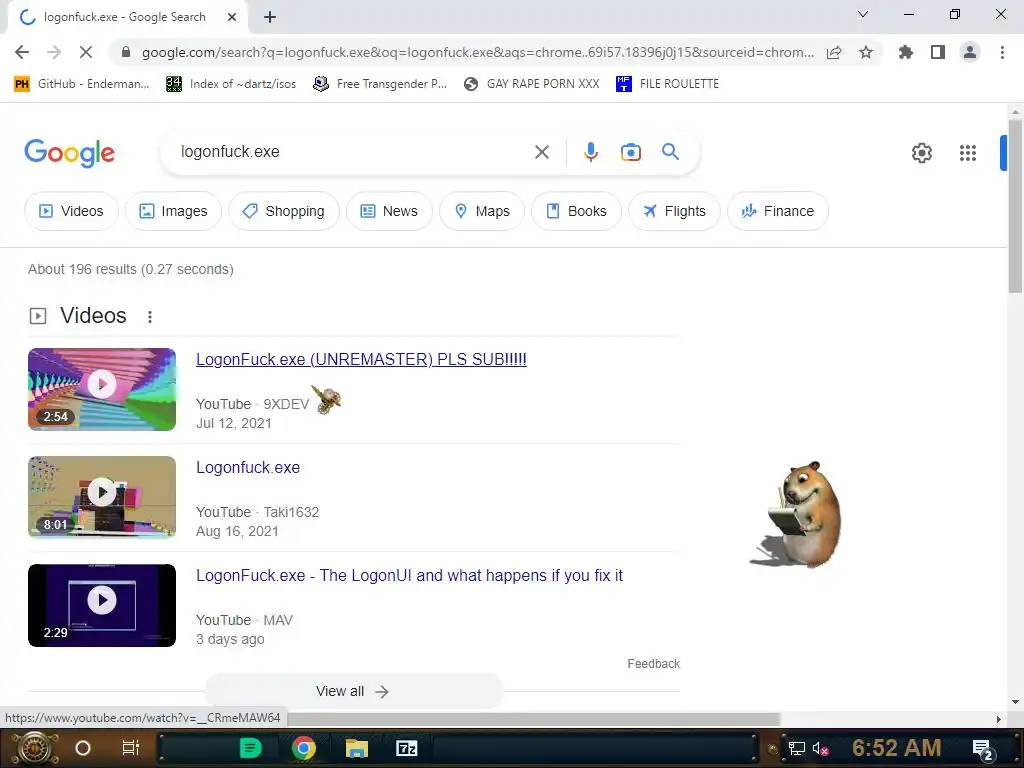The width and height of the screenshot is (1024, 768).
Task: Open the green notes app on taskbar
Action: coord(251,748)
